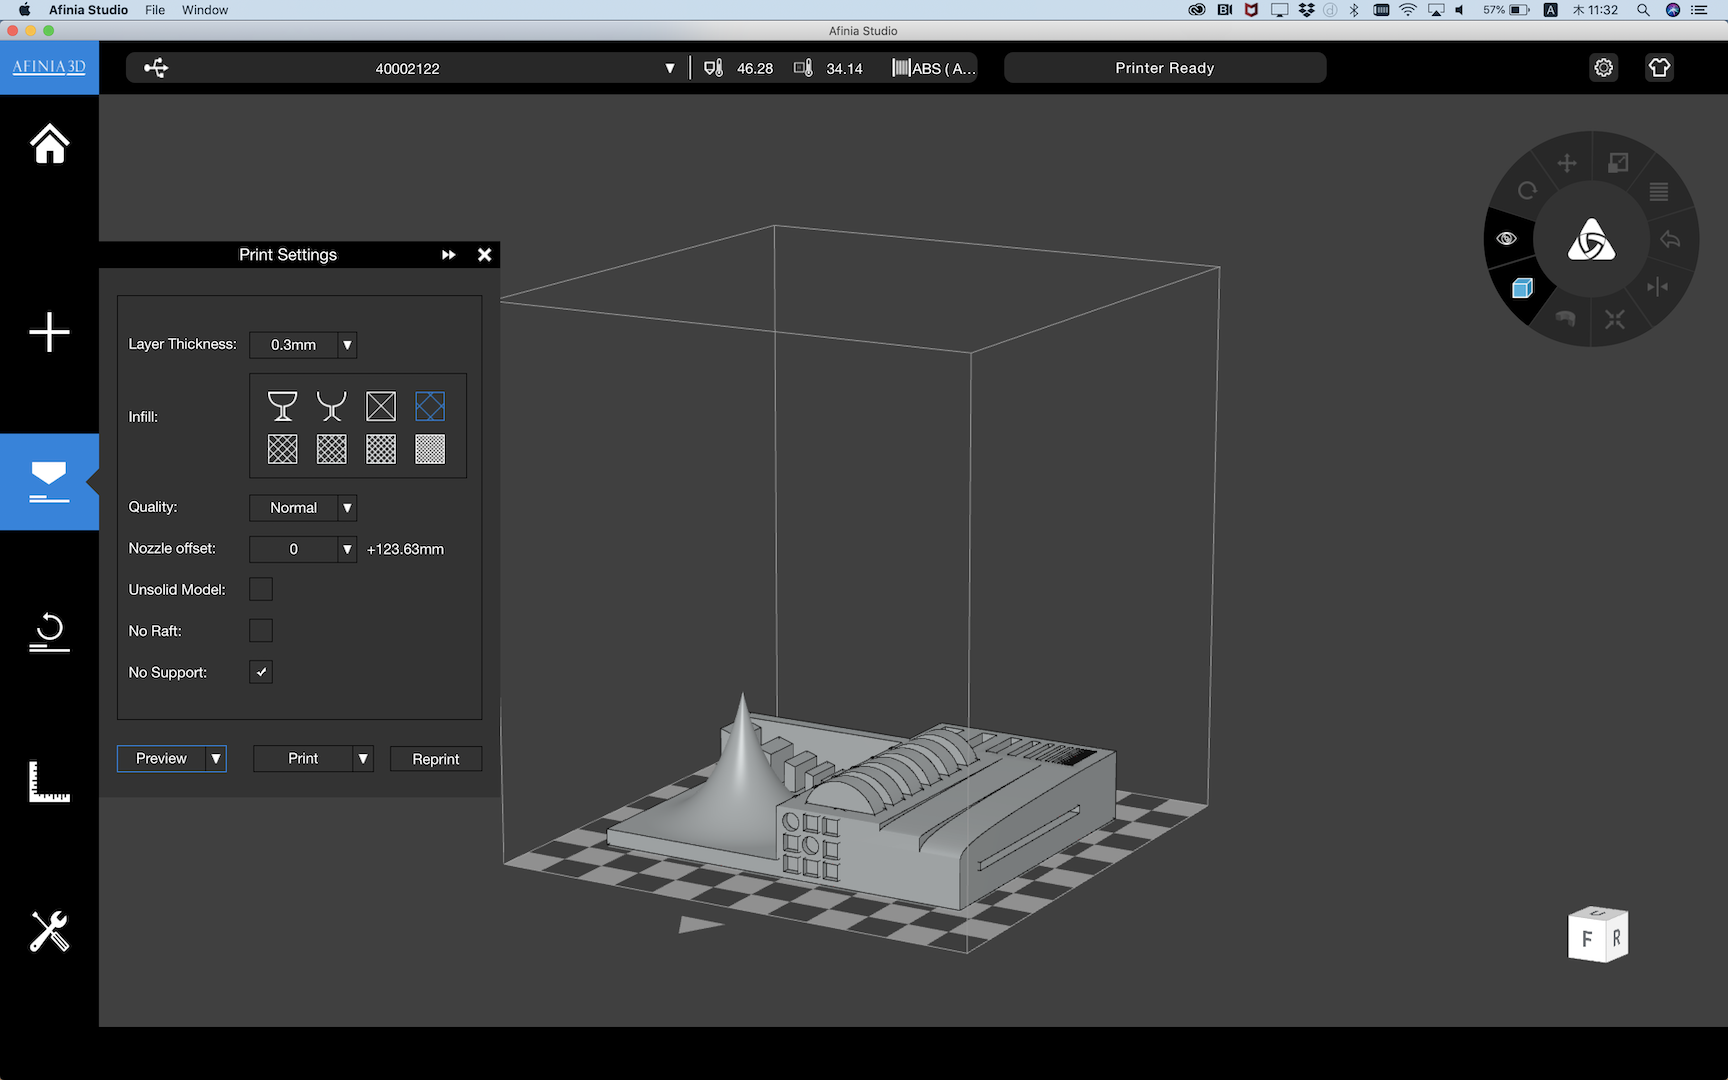Screen dimensions: 1728x1080
Task: Select the Mirror tool on the wheel
Action: pos(1657,287)
